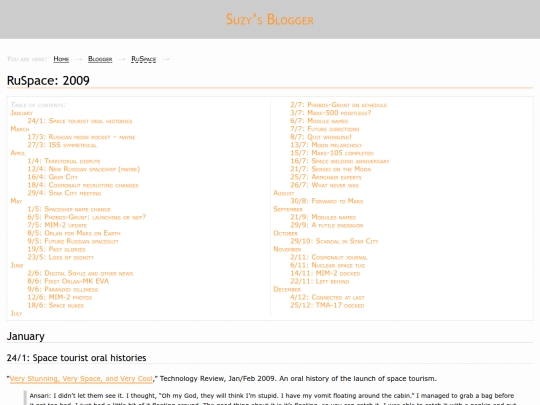Open '15/7: Mars-105 completed' entry
This screenshot has width=540, height=405.
point(332,153)
